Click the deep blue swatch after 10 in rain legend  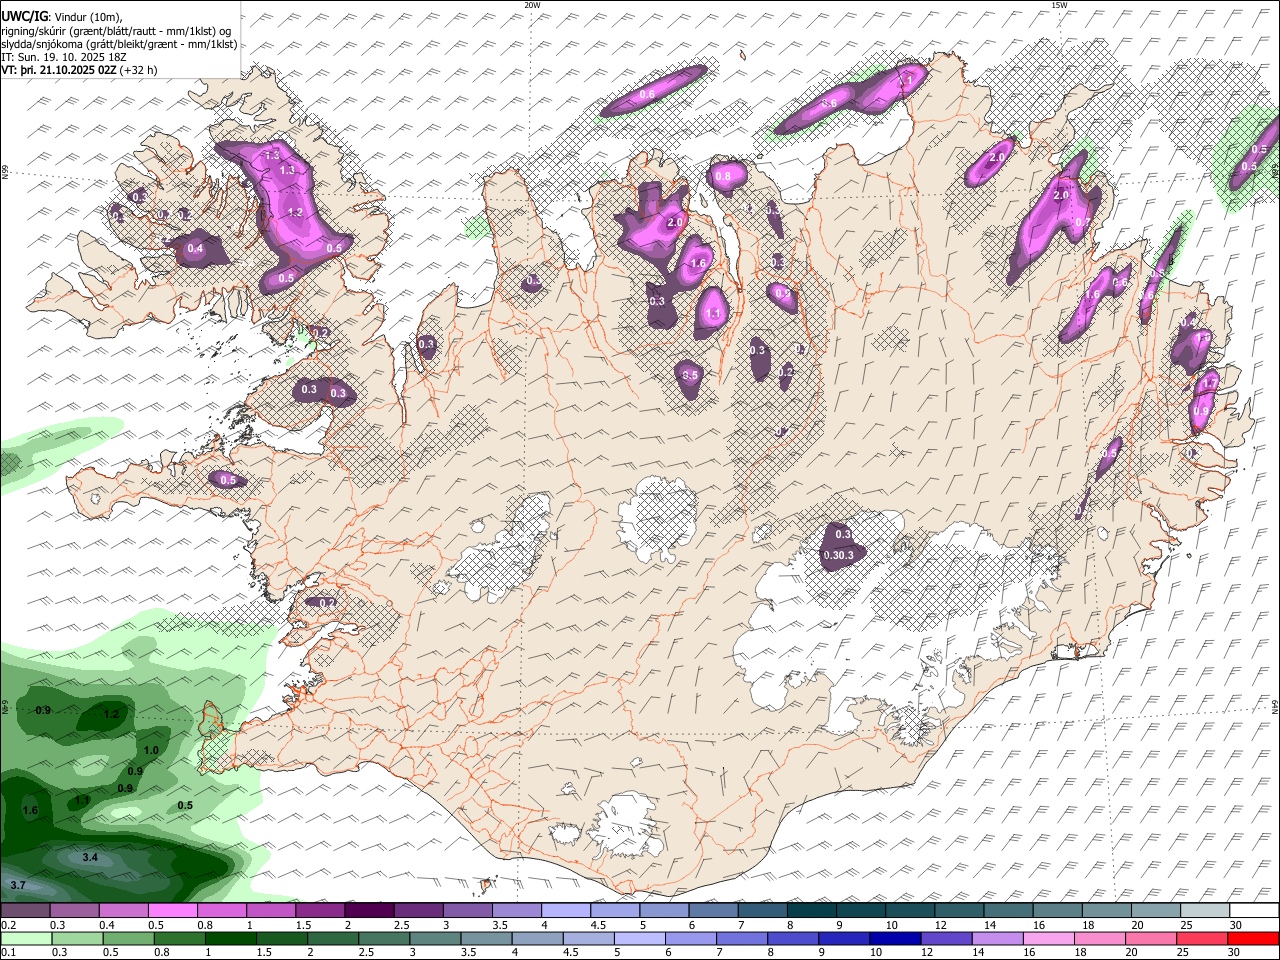click(x=896, y=938)
